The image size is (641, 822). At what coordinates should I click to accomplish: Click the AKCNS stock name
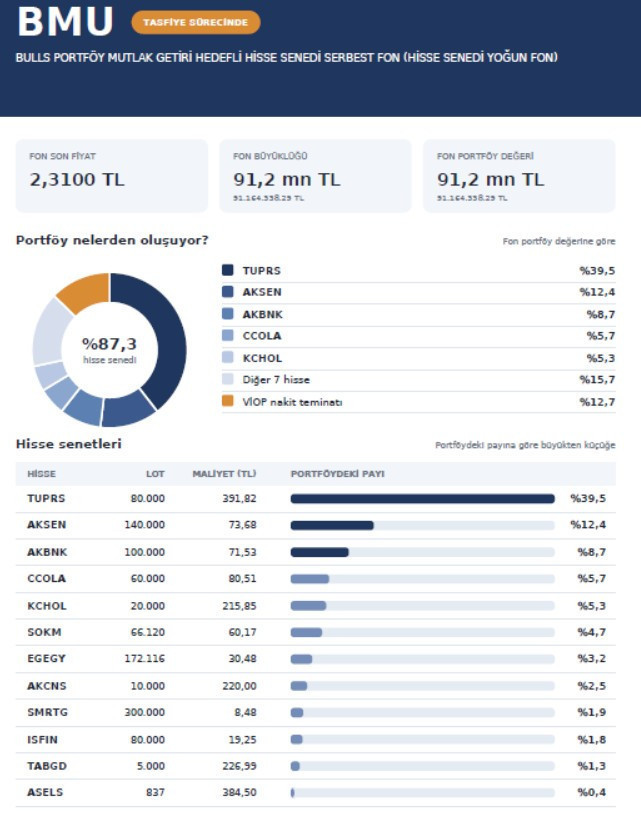pyautogui.click(x=47, y=686)
